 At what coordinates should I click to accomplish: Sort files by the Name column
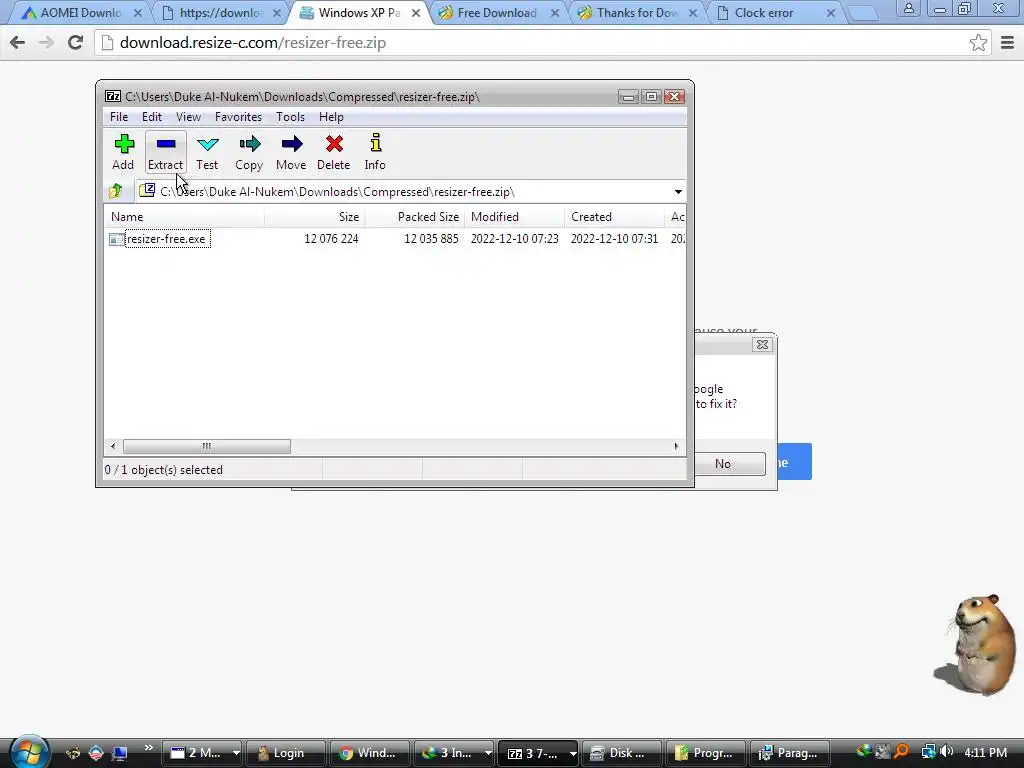click(184, 217)
